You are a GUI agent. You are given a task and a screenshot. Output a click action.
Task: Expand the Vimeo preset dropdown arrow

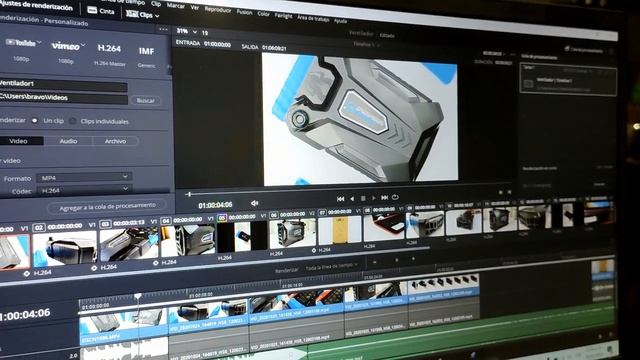pyautogui.click(x=83, y=44)
